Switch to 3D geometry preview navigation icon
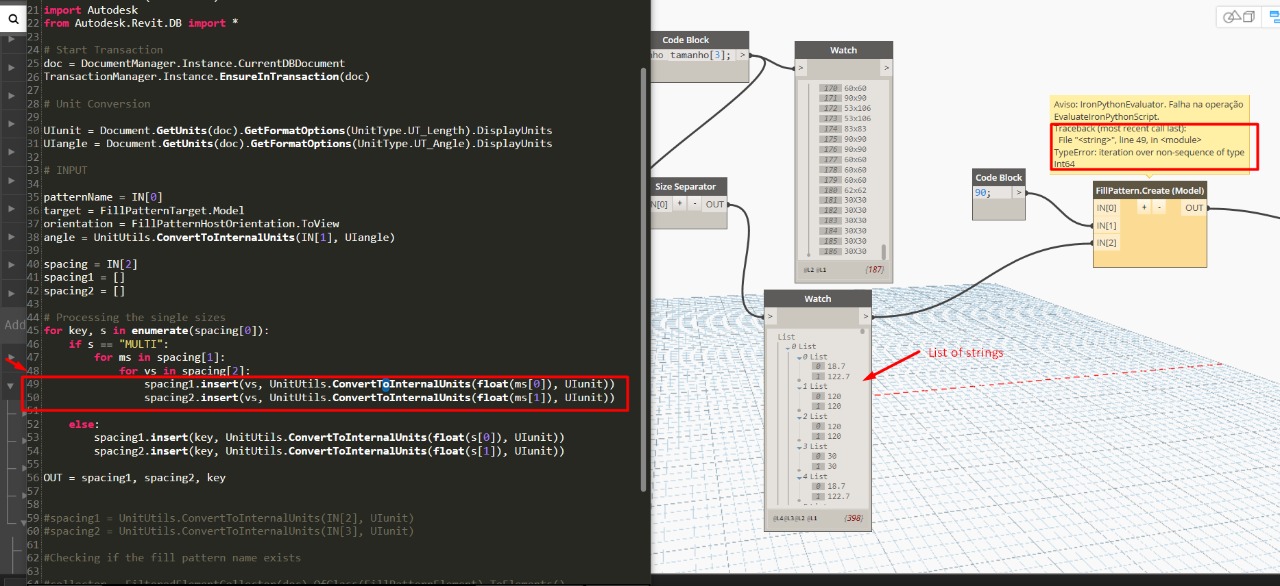This screenshot has width=1280, height=586. pyautogui.click(x=1240, y=16)
